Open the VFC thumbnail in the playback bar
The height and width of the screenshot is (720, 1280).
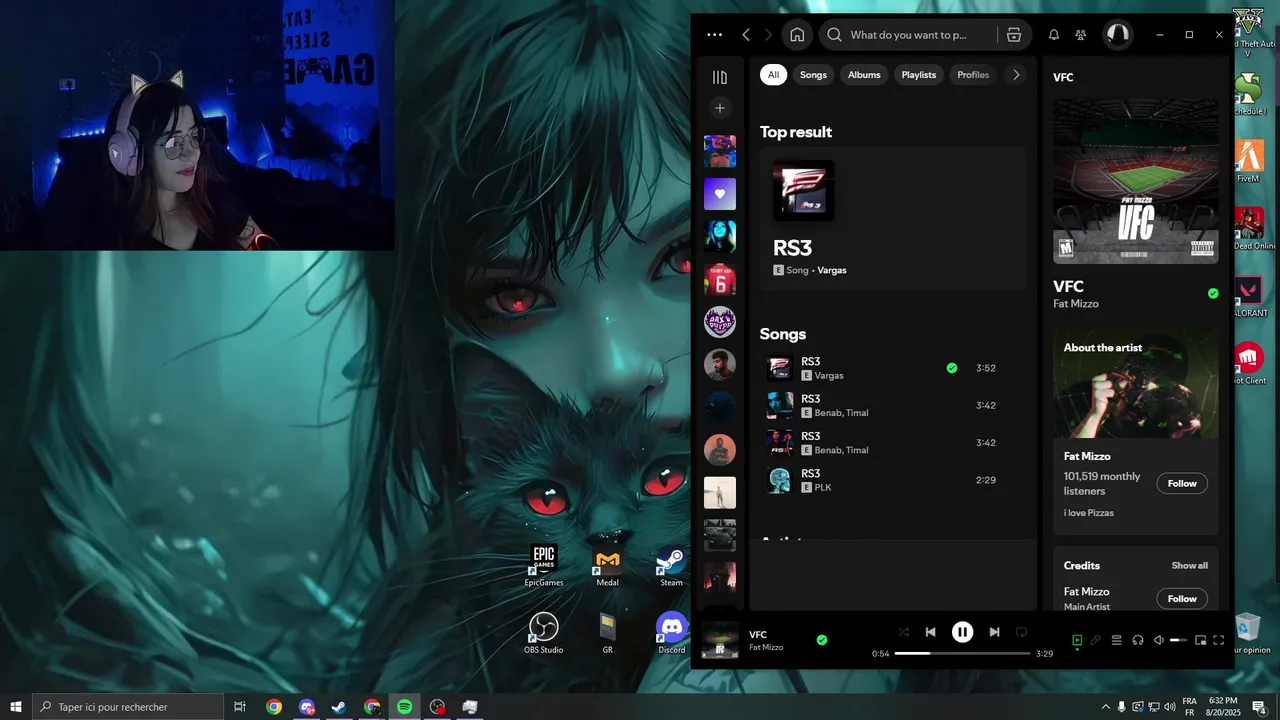[720, 641]
